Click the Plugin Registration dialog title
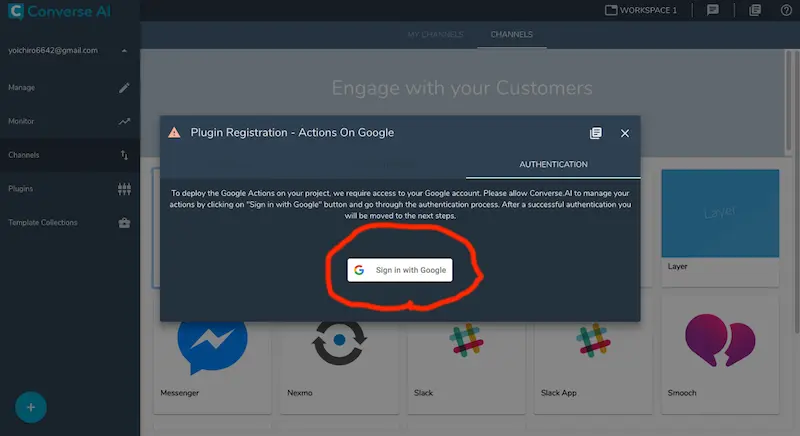This screenshot has width=800, height=436. click(292, 133)
